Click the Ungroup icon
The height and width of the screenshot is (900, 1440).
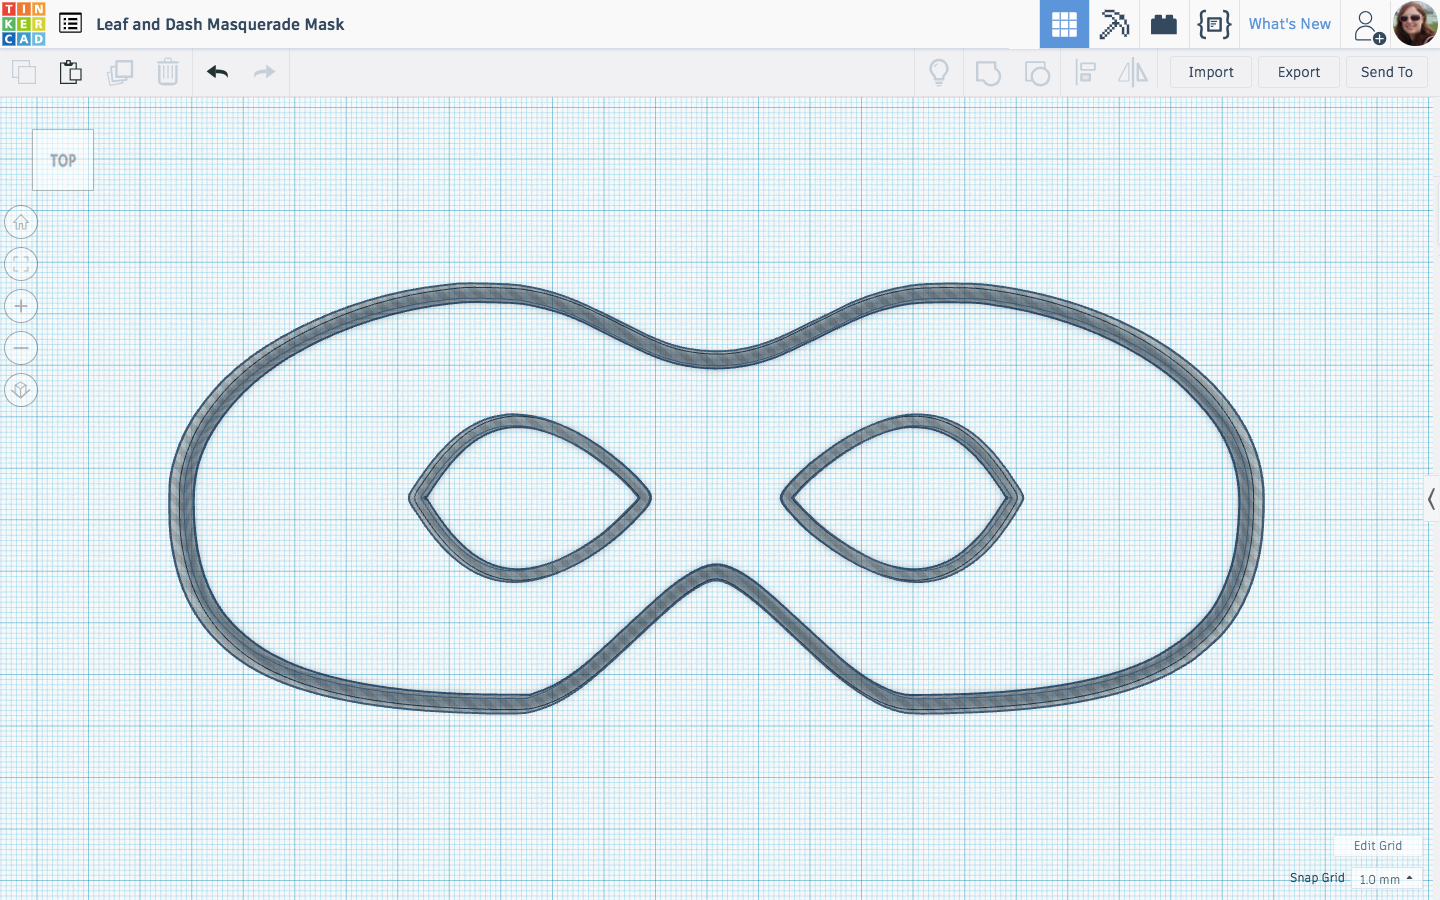click(x=1037, y=72)
